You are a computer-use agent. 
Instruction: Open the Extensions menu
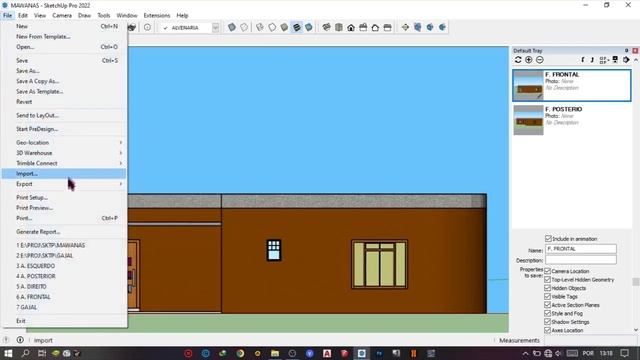tap(157, 16)
